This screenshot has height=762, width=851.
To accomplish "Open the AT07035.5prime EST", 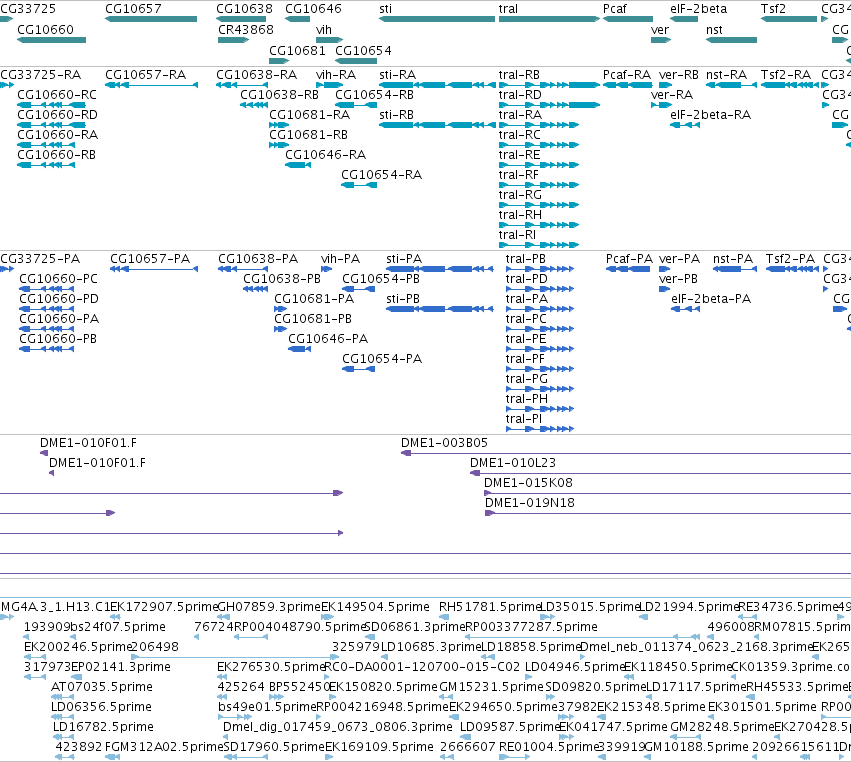I will coord(62,697).
